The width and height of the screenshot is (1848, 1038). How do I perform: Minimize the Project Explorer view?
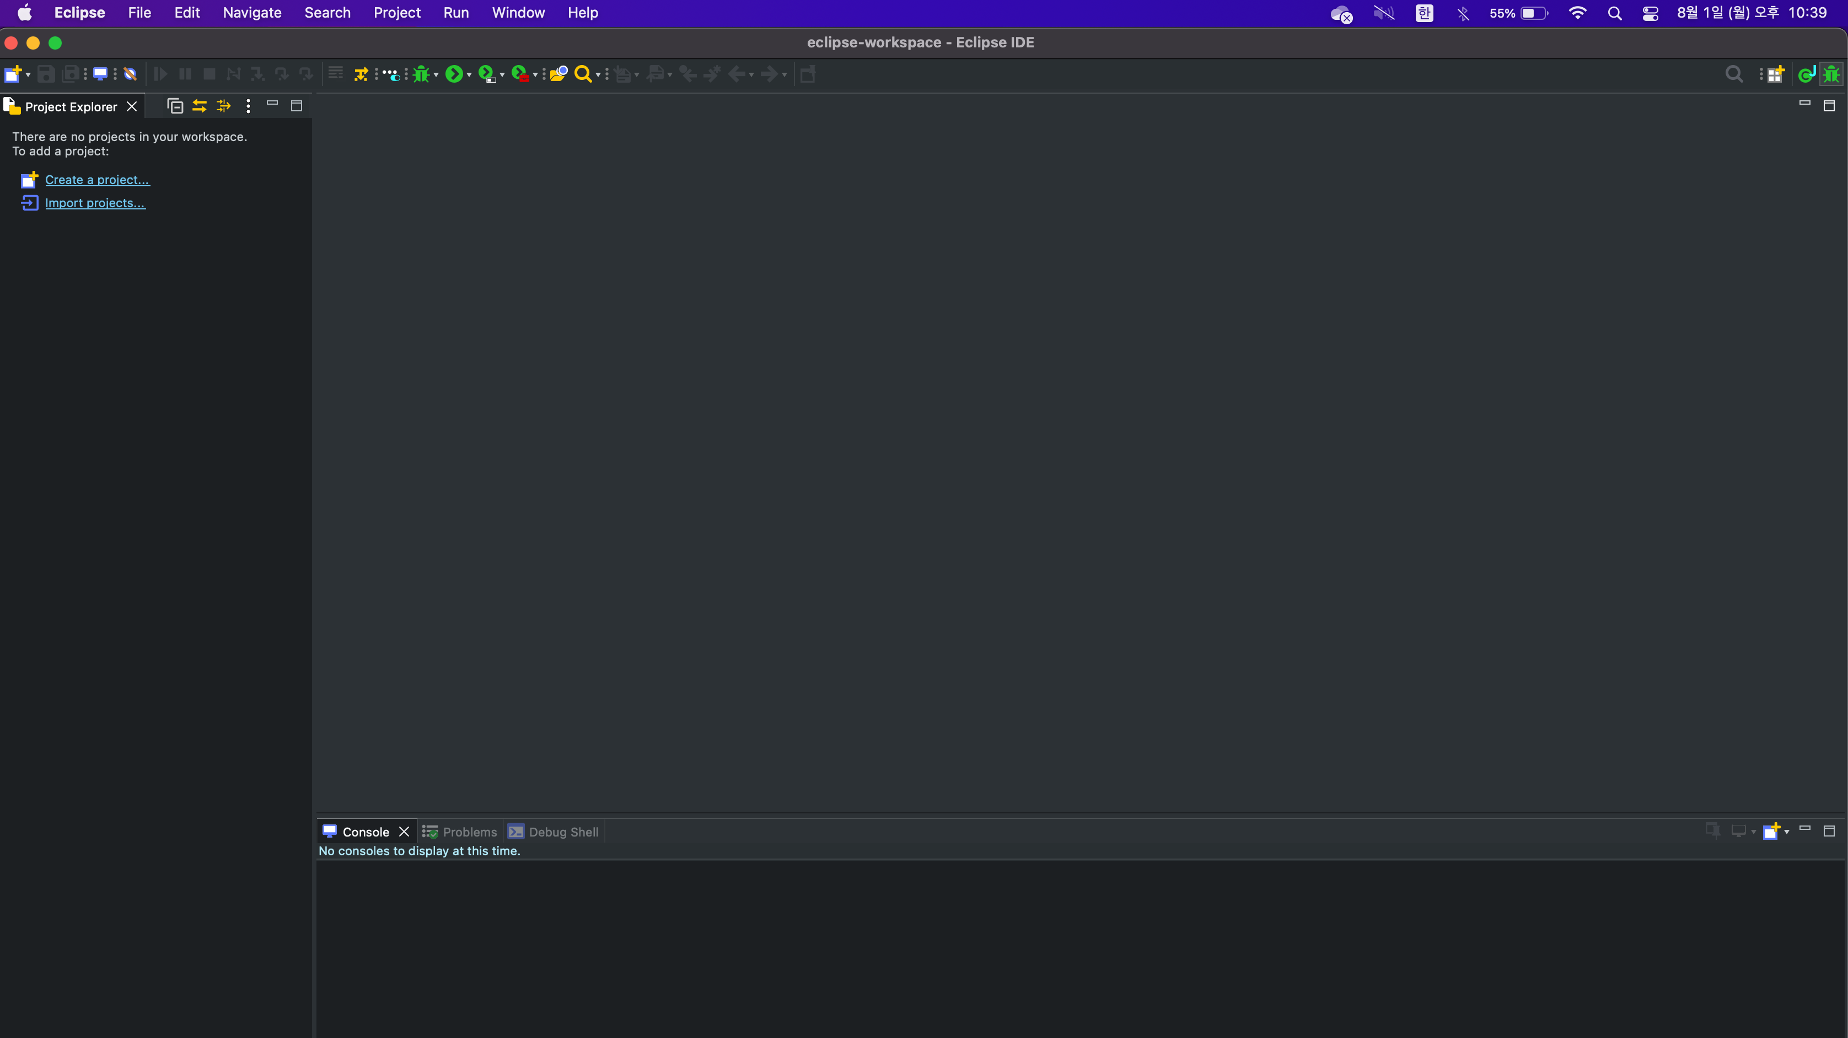pyautogui.click(x=272, y=104)
